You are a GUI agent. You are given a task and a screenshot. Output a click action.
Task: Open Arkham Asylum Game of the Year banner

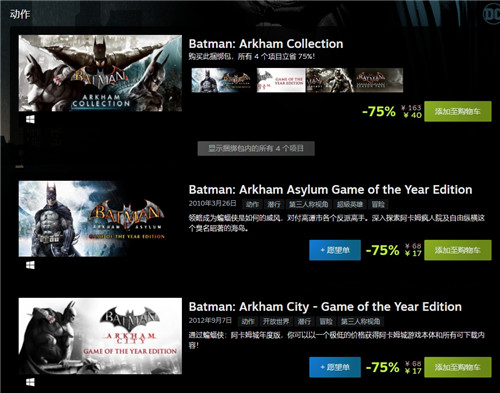100,219
